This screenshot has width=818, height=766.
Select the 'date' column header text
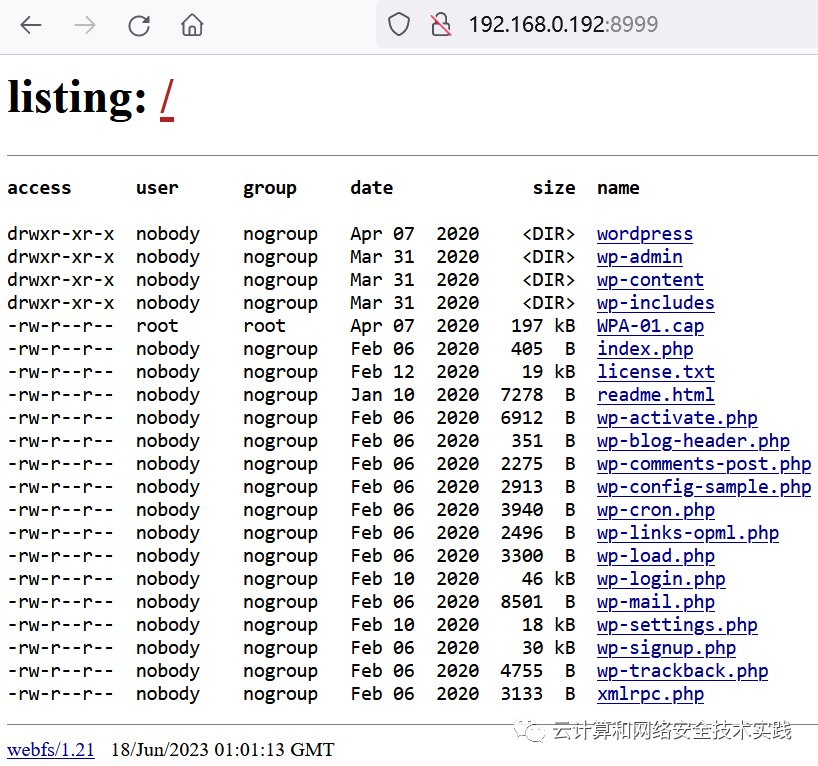371,188
